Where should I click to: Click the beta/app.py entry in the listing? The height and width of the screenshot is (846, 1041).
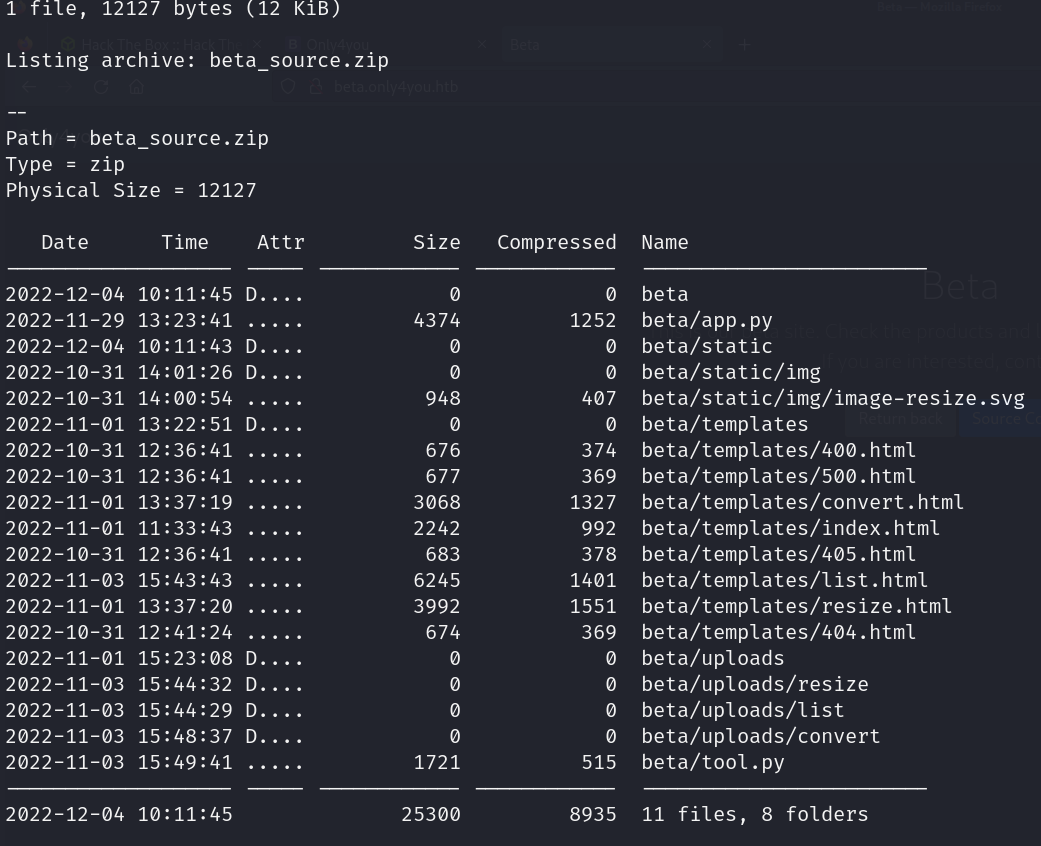[707, 321]
